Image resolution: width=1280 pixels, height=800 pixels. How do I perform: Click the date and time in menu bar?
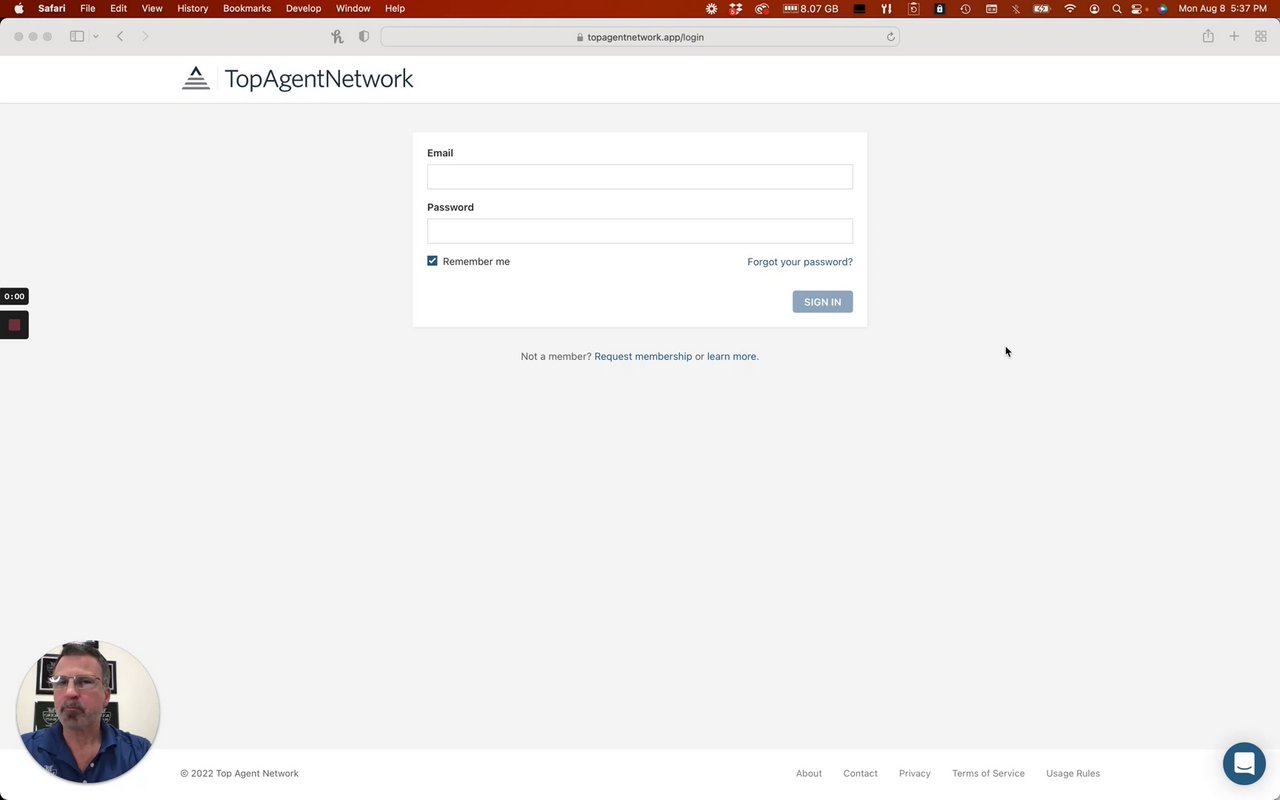click(x=1222, y=8)
